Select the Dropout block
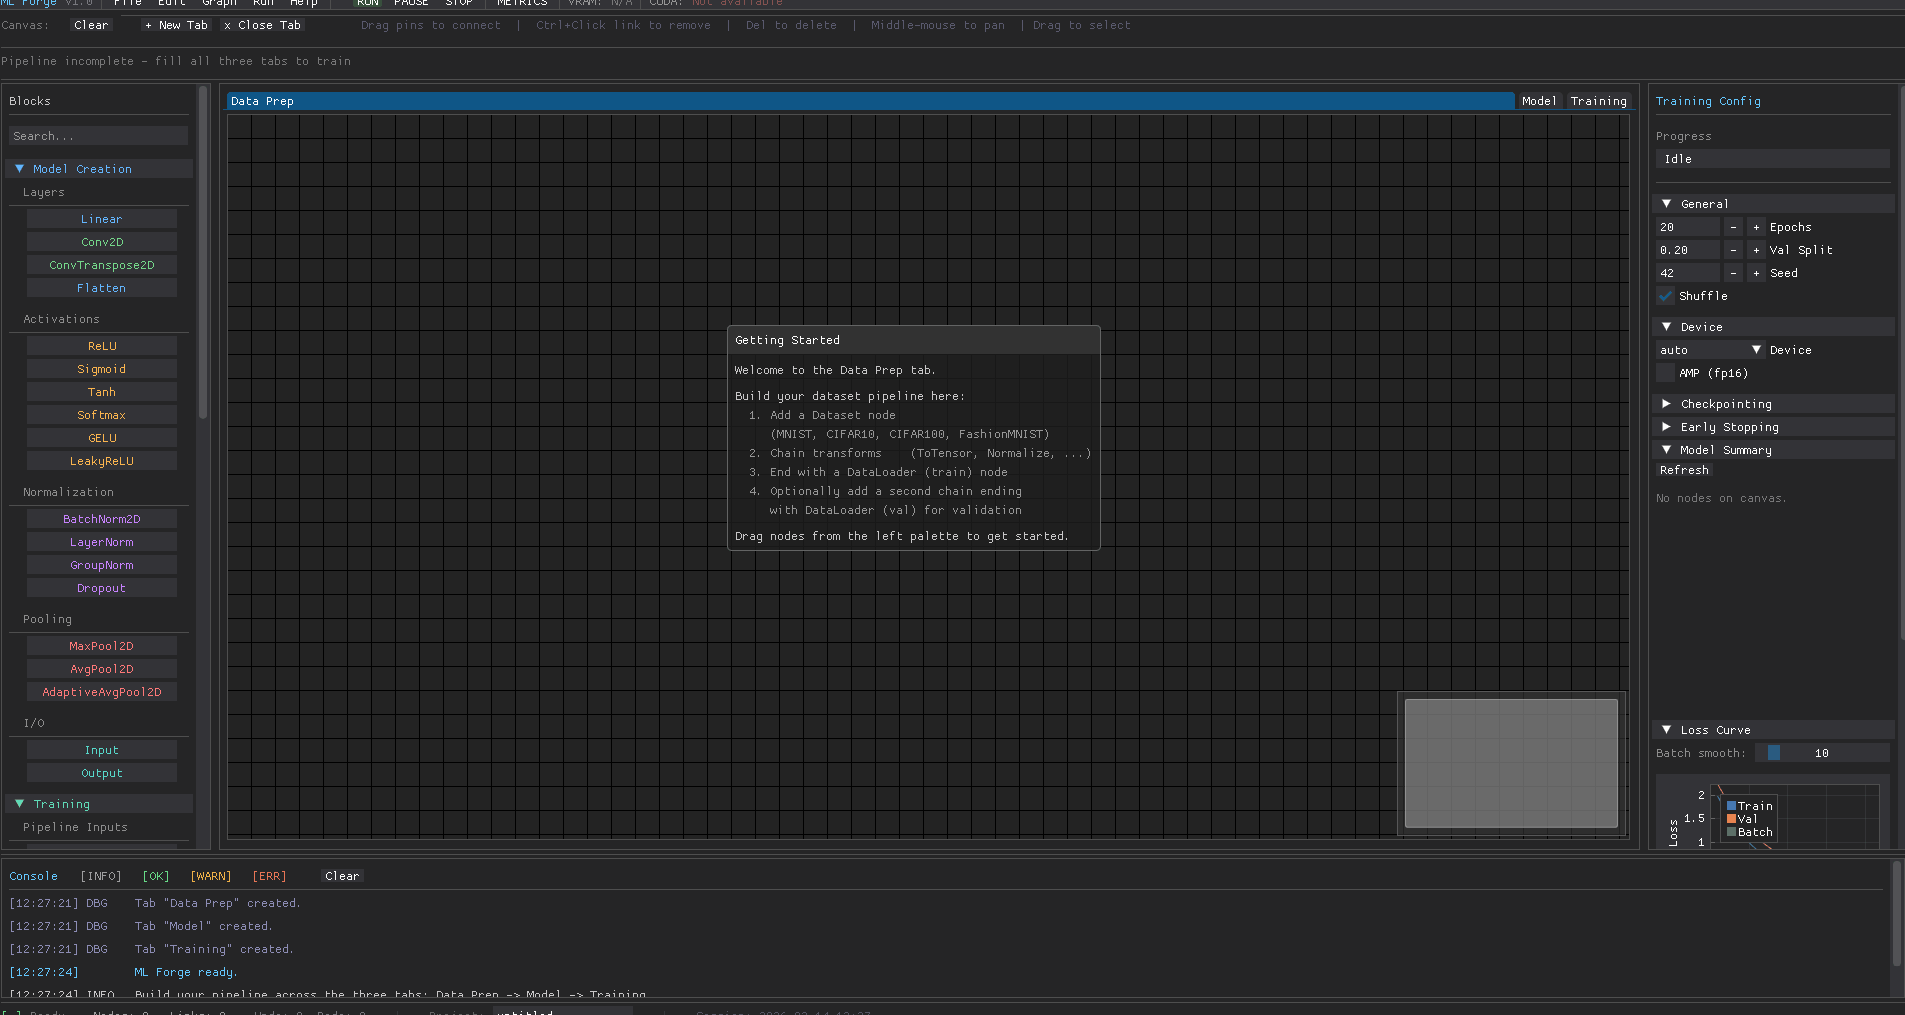The height and width of the screenshot is (1015, 1905). 101,587
